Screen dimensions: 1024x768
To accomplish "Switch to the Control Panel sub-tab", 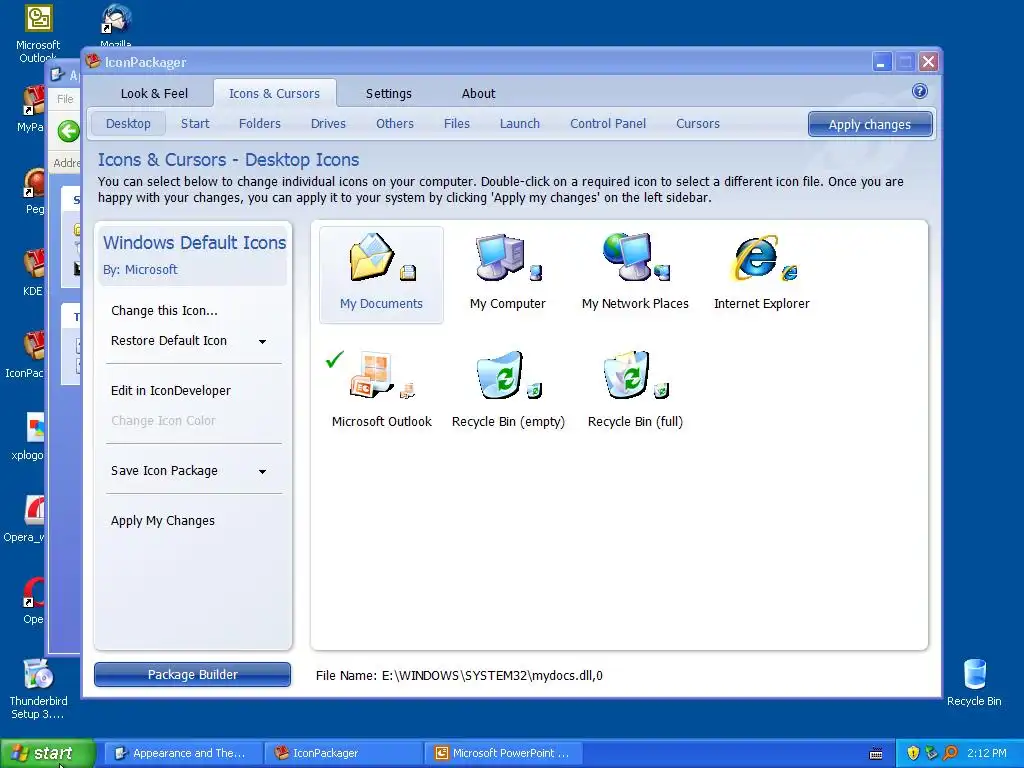I will pos(608,123).
